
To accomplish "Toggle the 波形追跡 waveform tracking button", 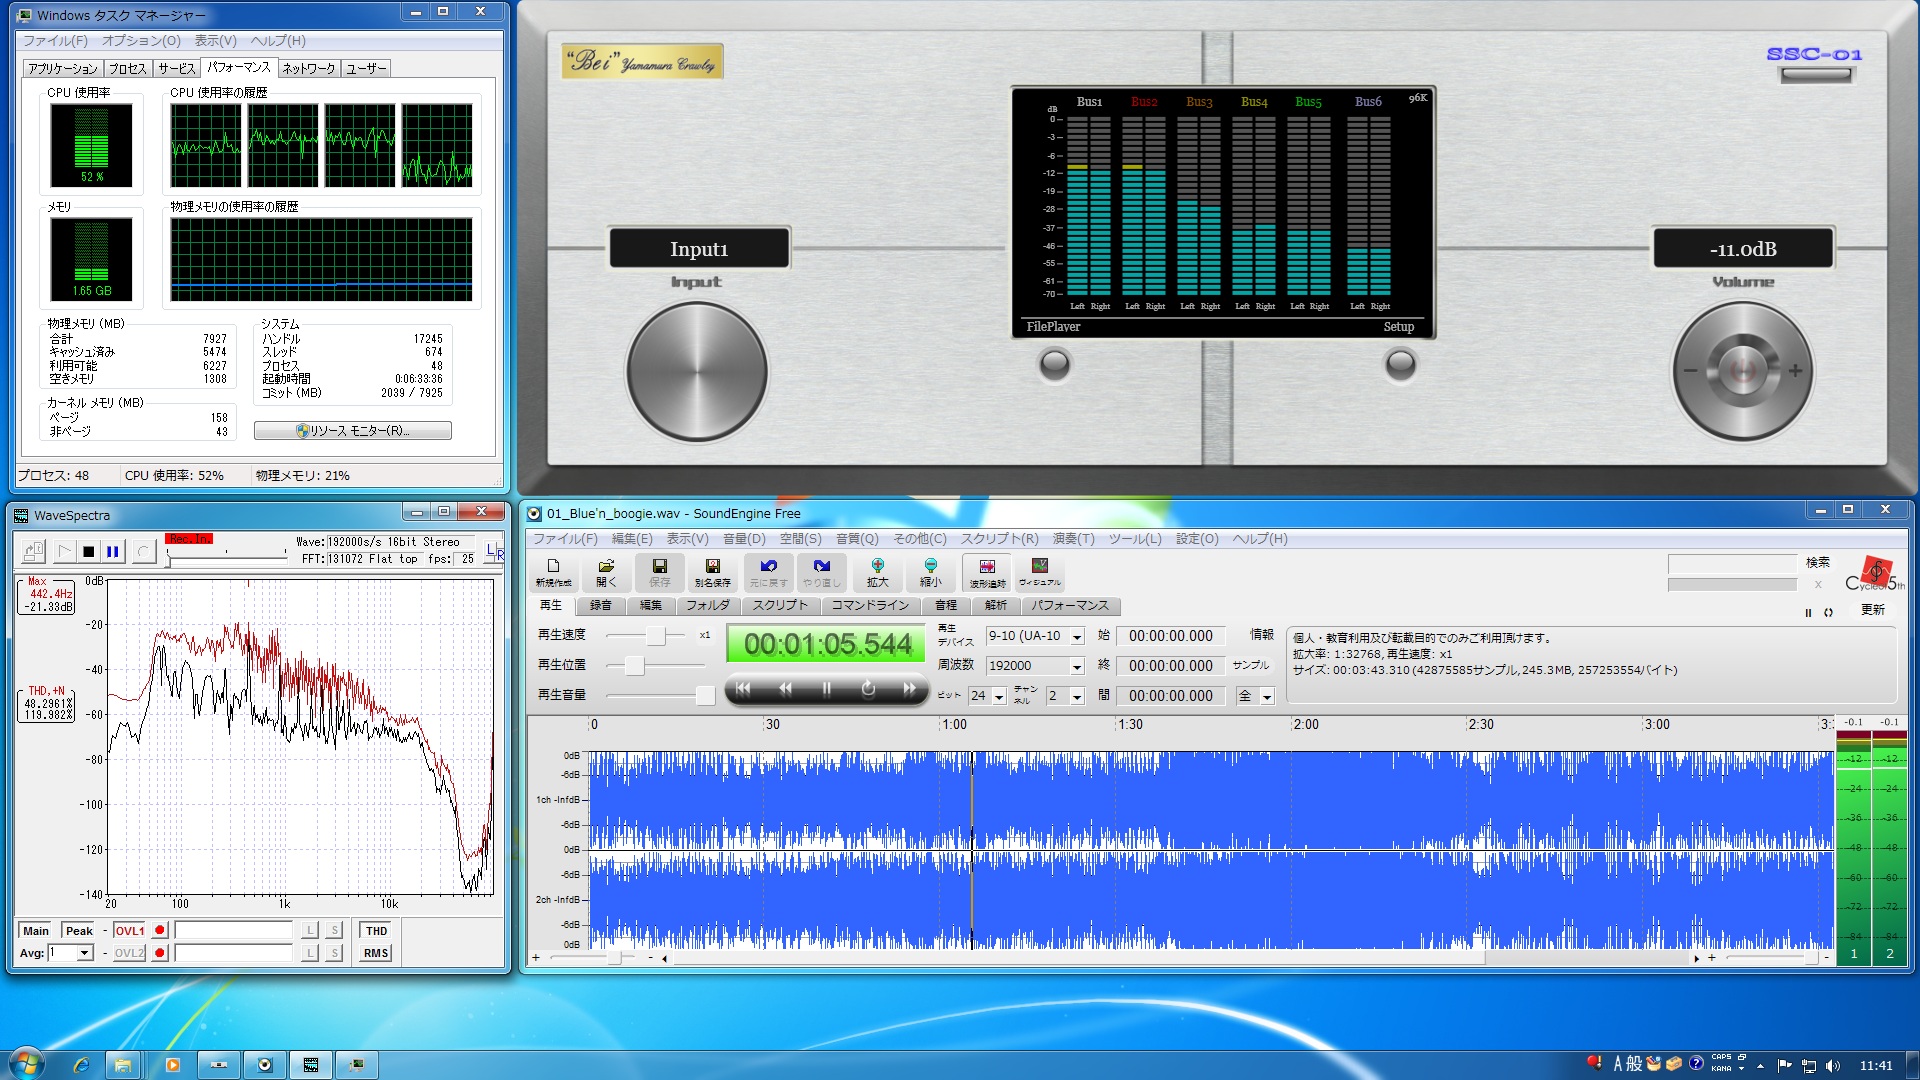I will [x=987, y=572].
